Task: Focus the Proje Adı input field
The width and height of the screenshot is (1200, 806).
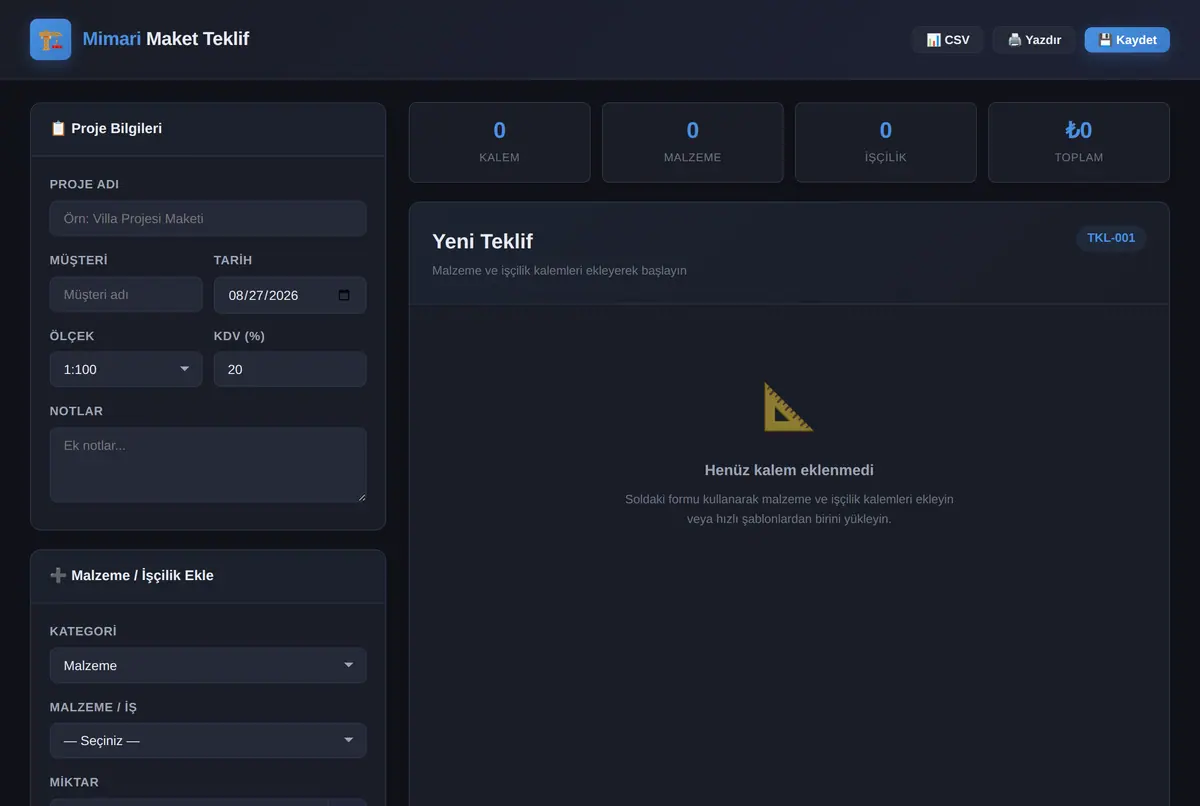Action: point(208,218)
